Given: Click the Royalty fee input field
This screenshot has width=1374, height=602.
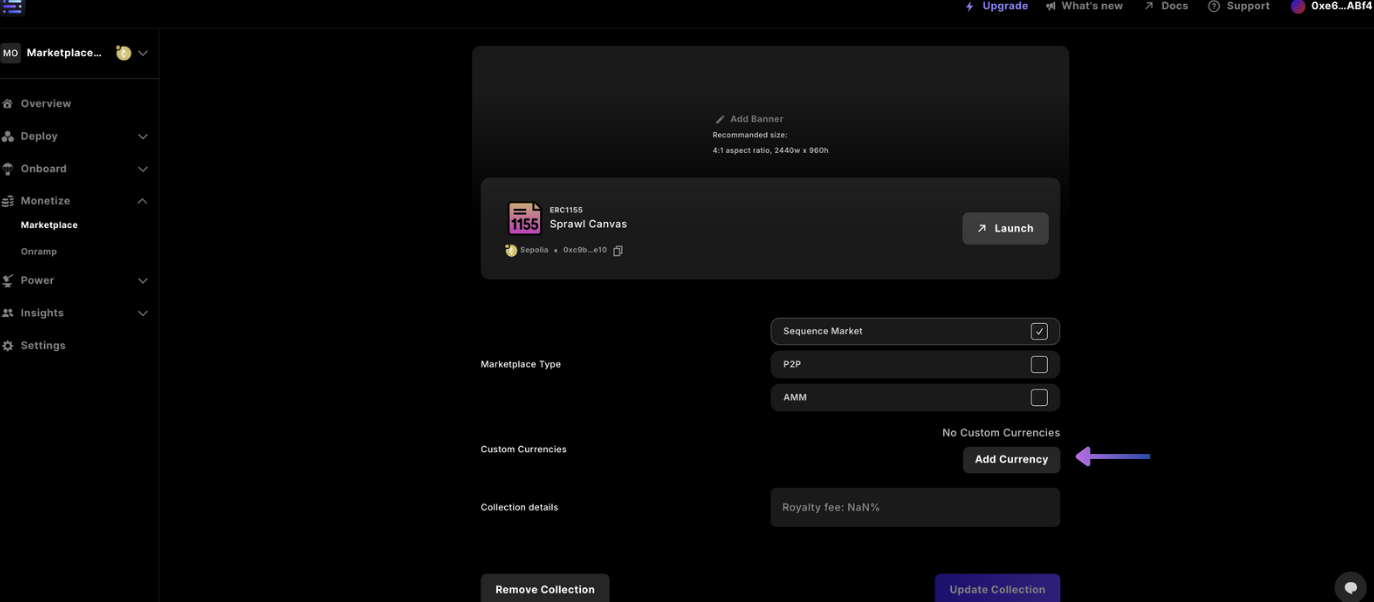Looking at the screenshot, I should coord(914,507).
